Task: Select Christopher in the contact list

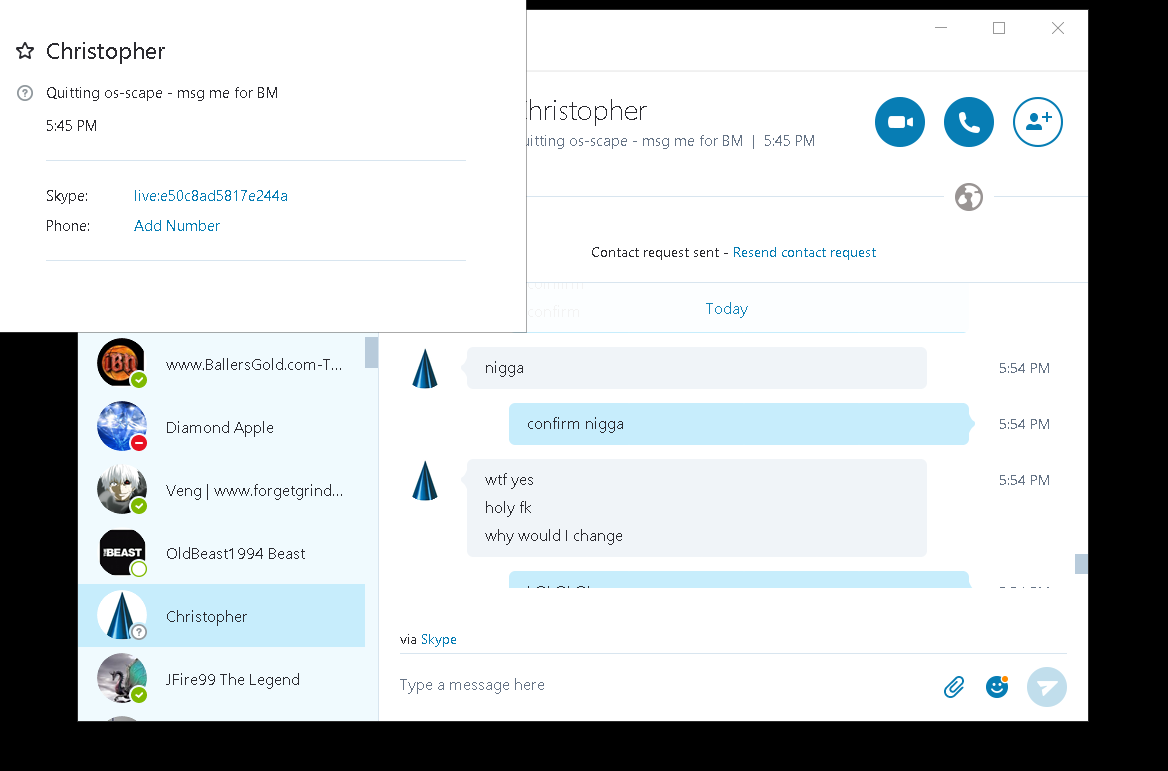Action: 222,616
